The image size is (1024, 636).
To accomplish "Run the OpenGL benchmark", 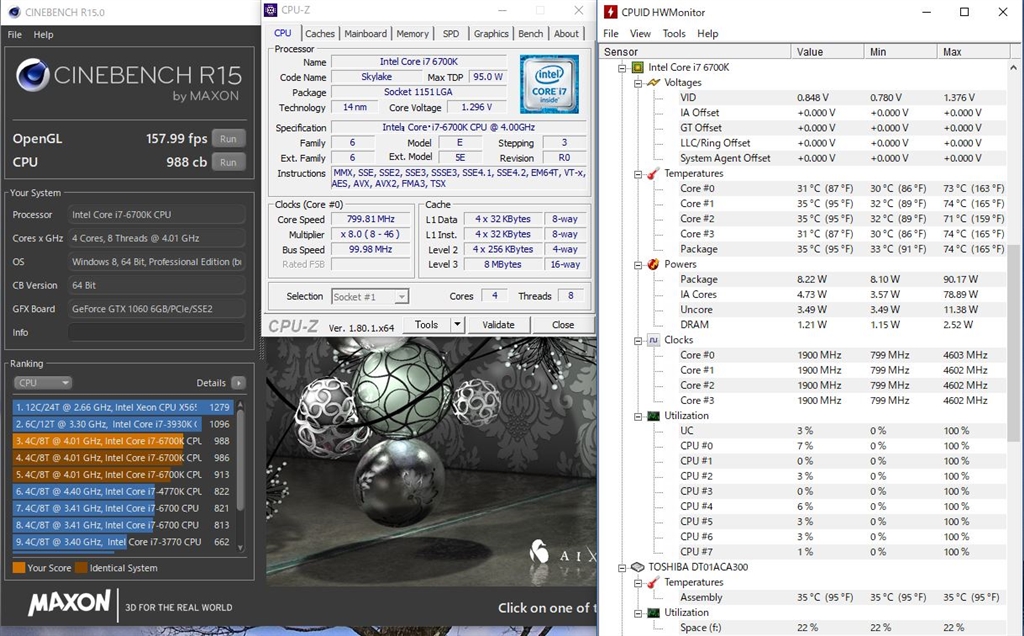I will click(x=228, y=138).
